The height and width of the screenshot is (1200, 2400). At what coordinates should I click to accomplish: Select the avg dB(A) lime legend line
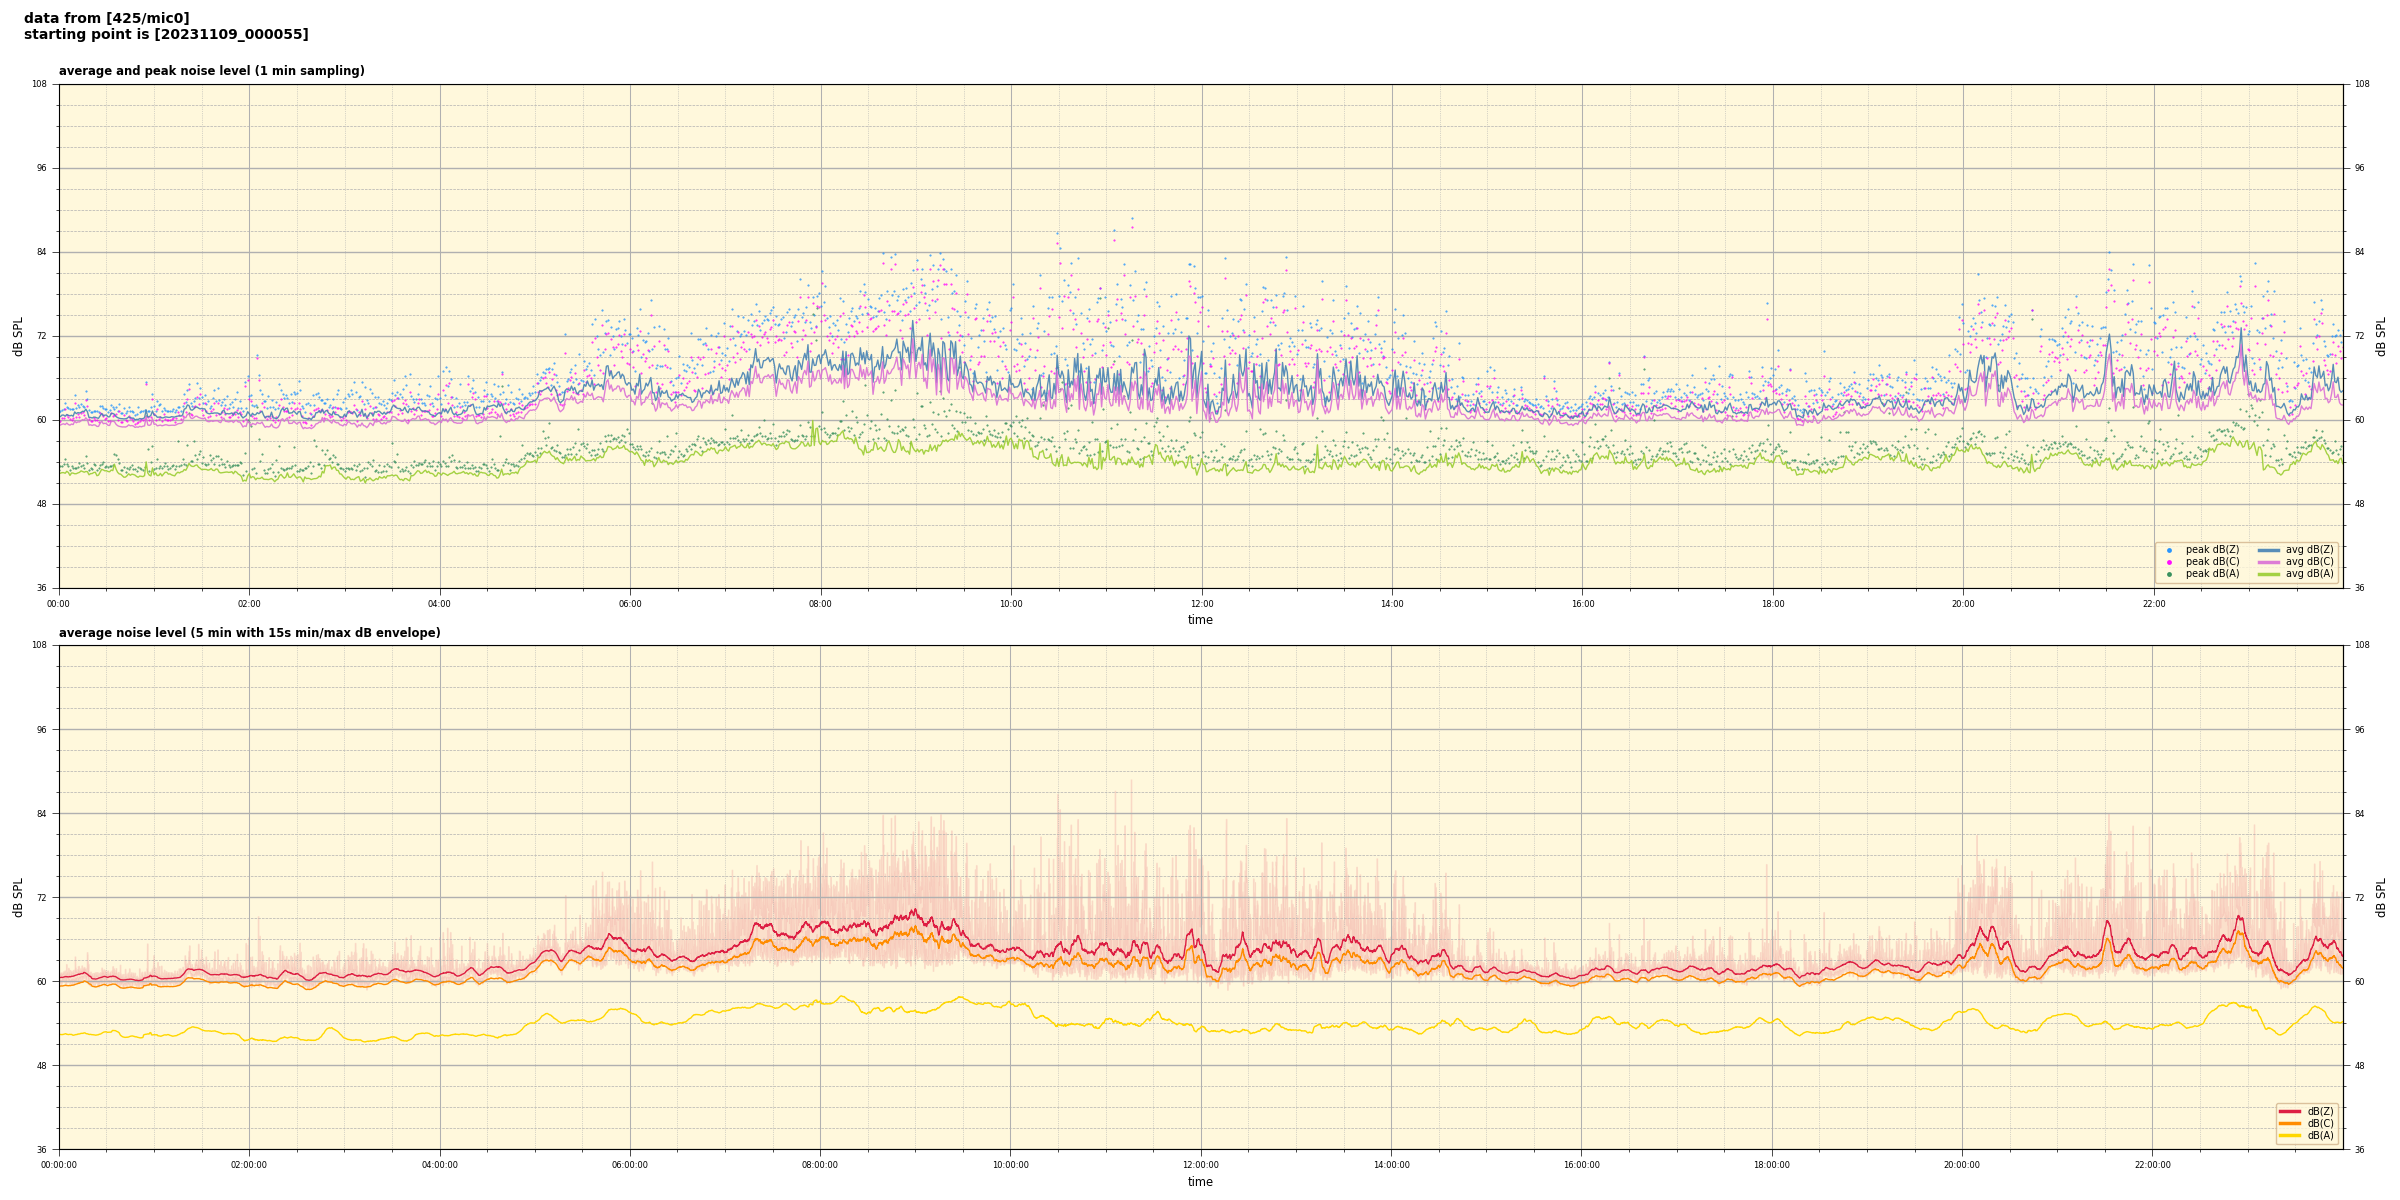2269,574
